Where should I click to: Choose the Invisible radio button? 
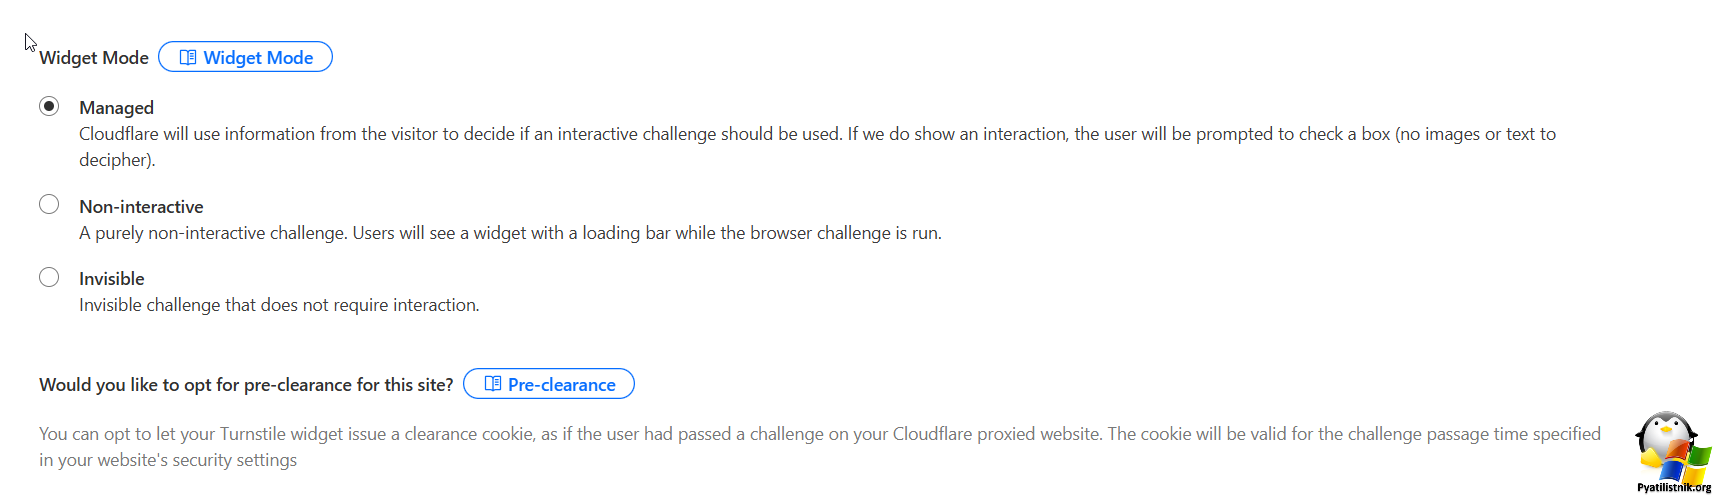click(x=49, y=277)
